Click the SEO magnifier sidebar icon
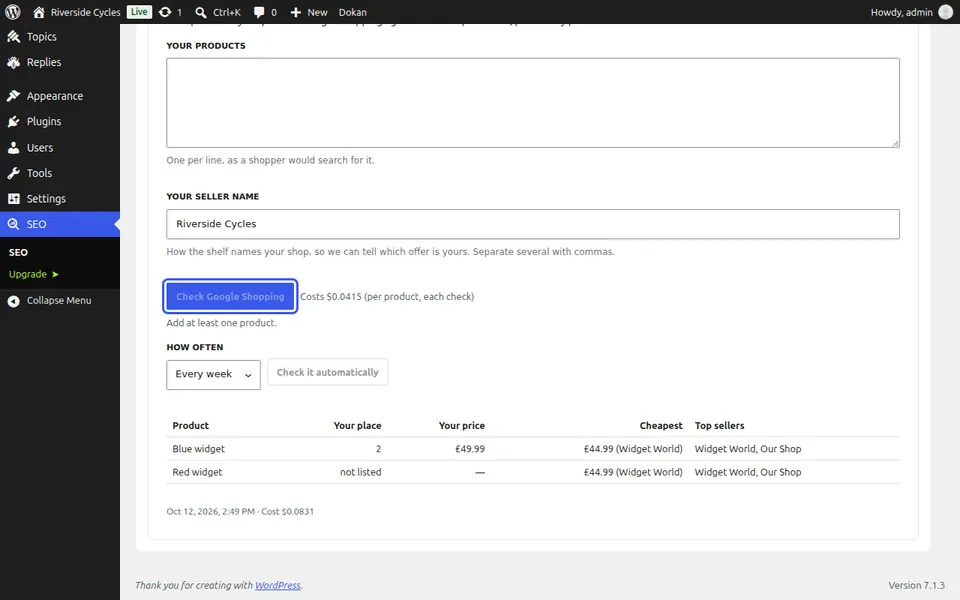Viewport: 960px width, 600px height. point(13,224)
